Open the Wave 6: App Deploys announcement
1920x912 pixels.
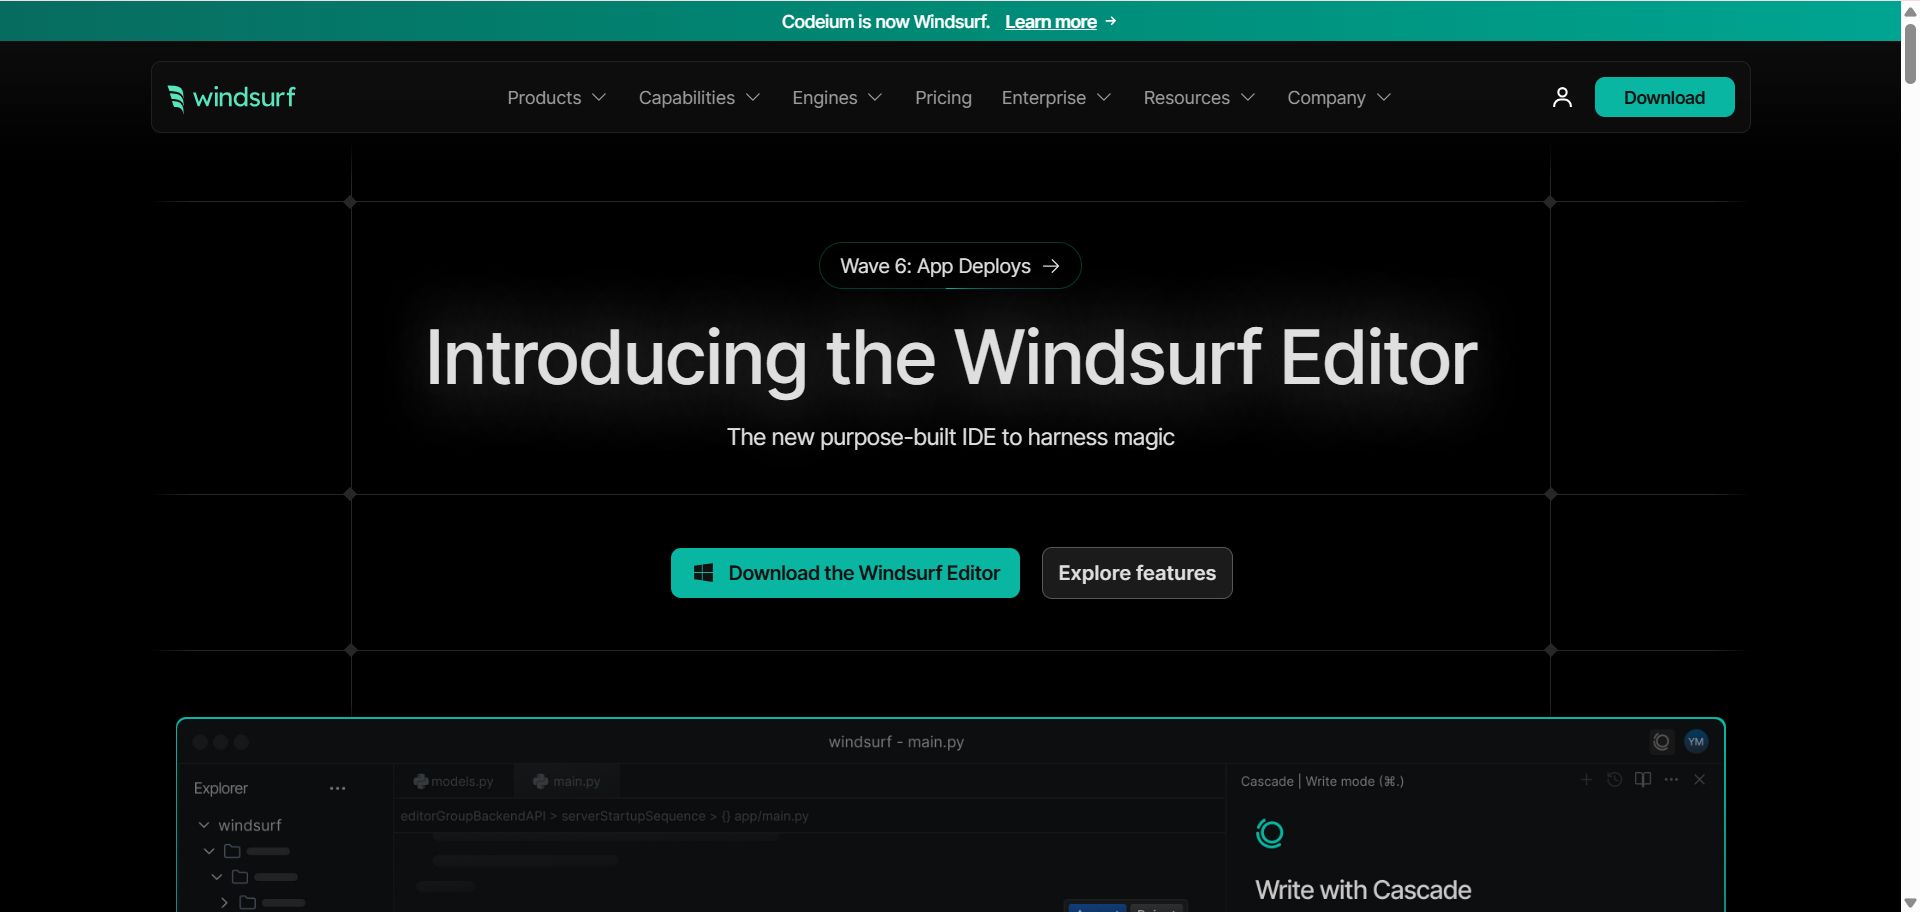click(x=950, y=266)
